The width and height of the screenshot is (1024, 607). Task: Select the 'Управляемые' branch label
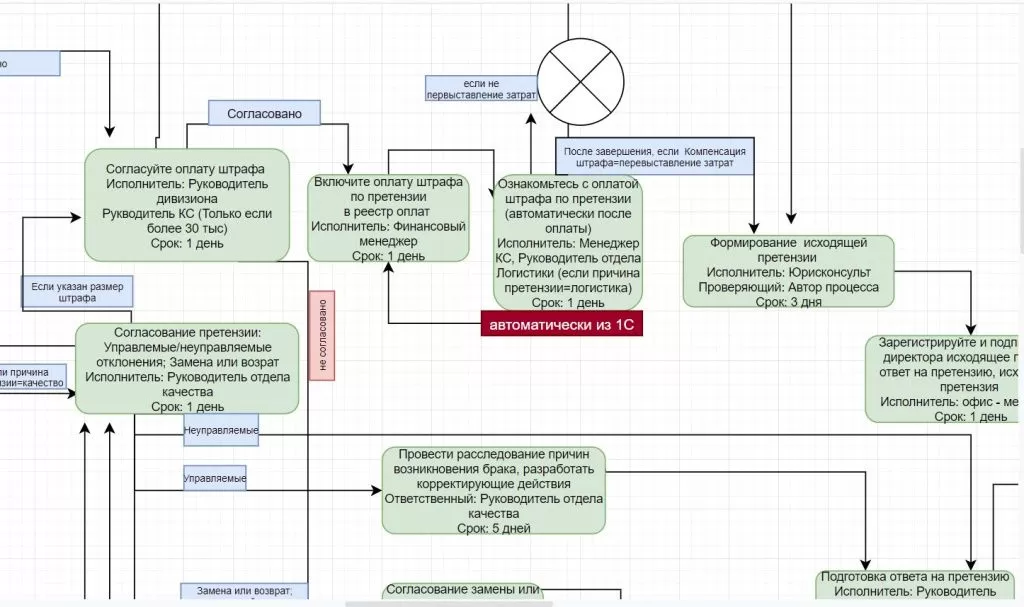214,479
